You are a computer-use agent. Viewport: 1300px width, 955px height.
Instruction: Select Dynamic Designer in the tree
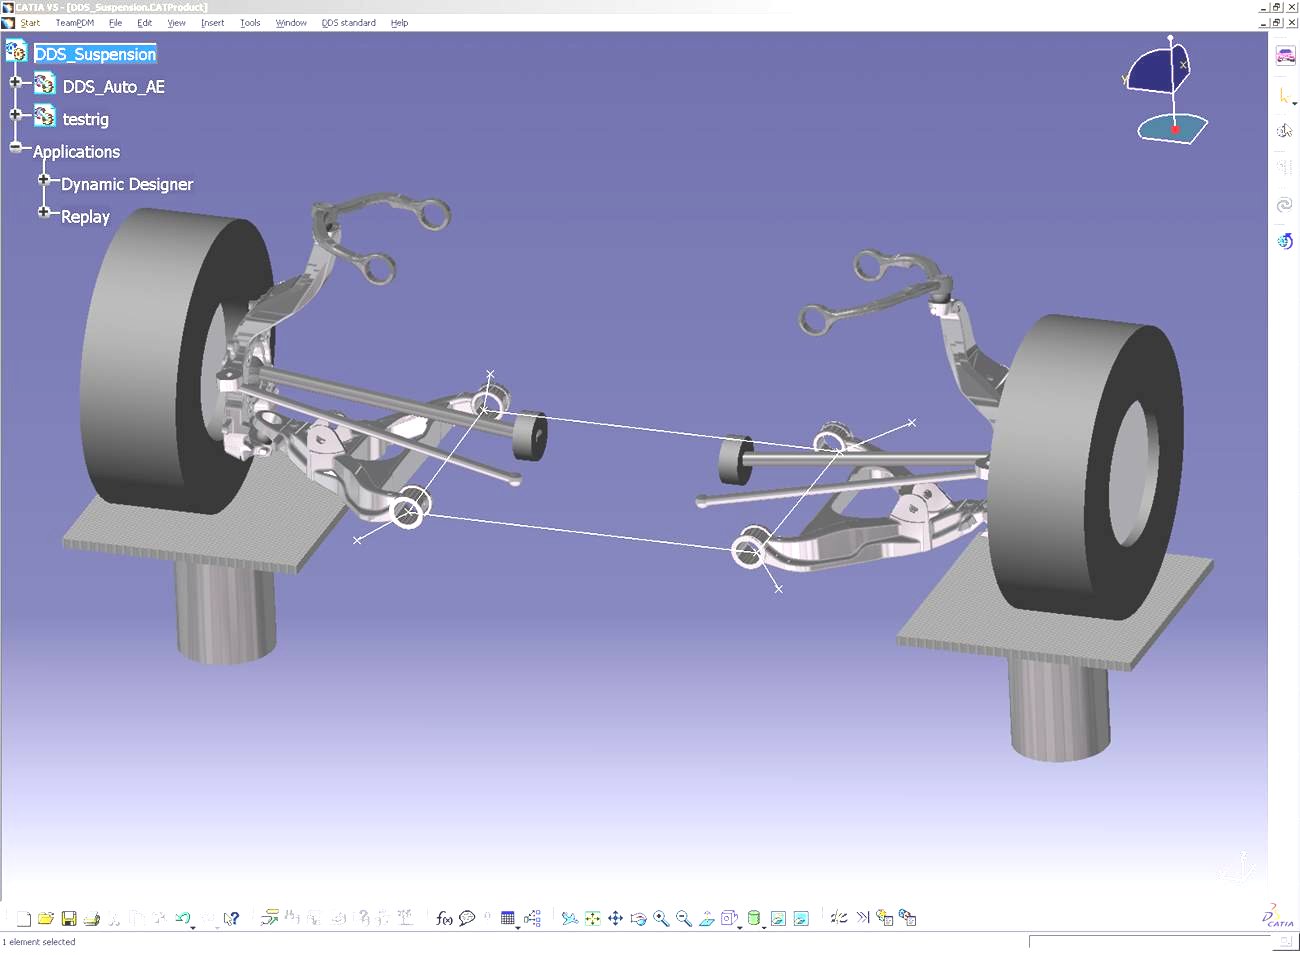[127, 184]
